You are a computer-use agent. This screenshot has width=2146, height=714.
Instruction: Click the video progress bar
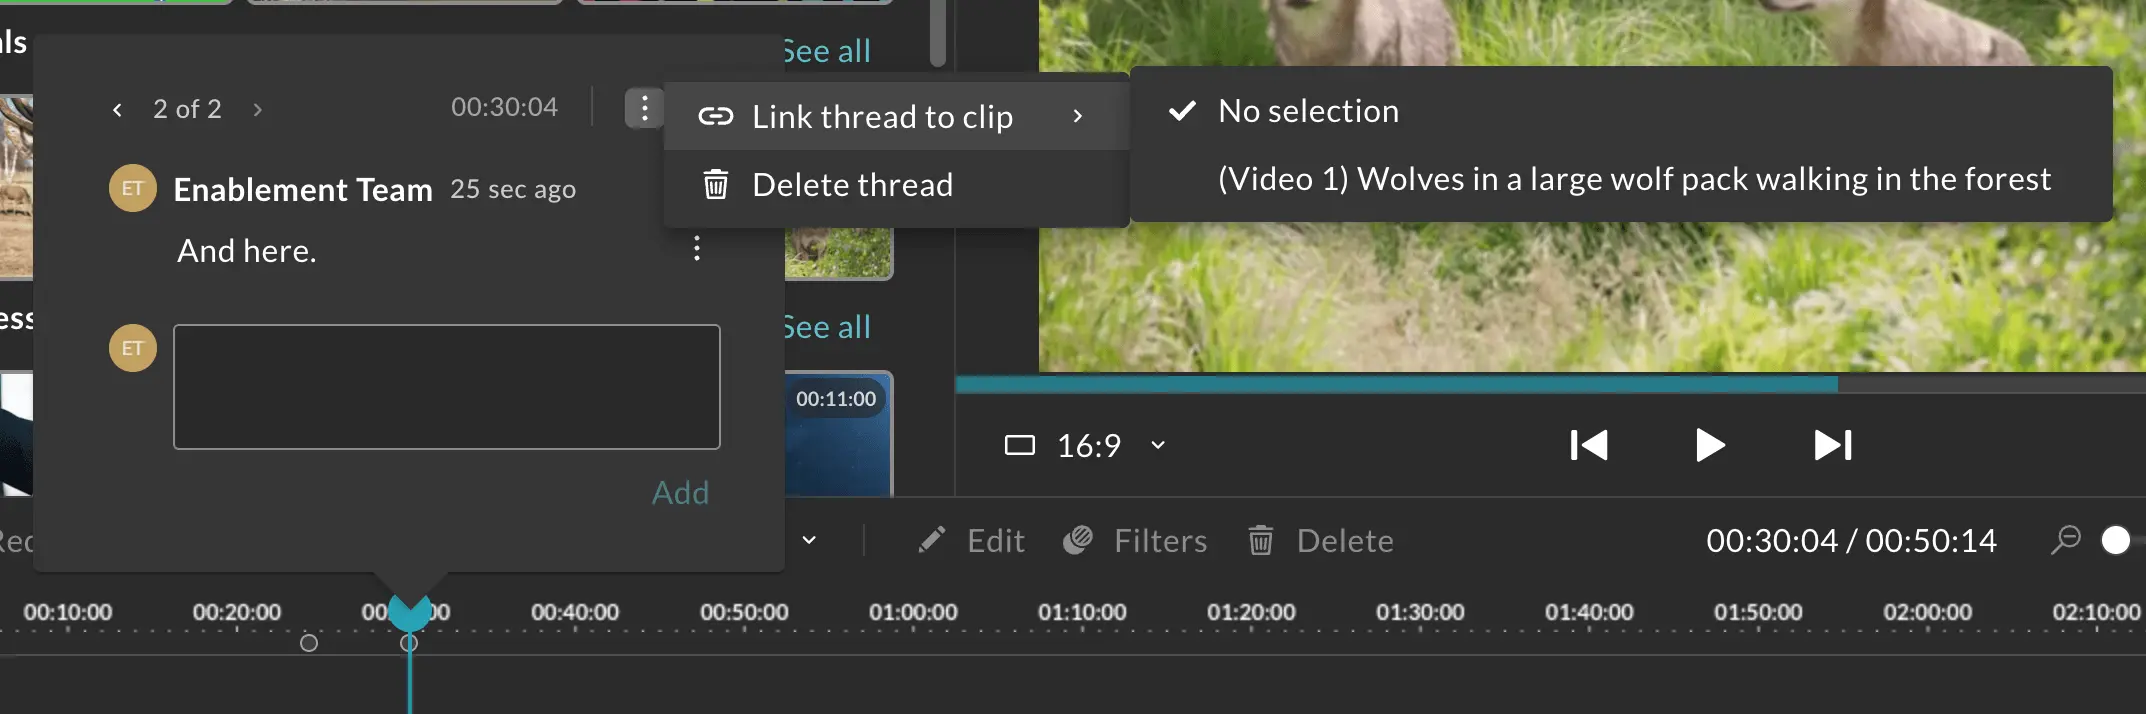point(1550,384)
